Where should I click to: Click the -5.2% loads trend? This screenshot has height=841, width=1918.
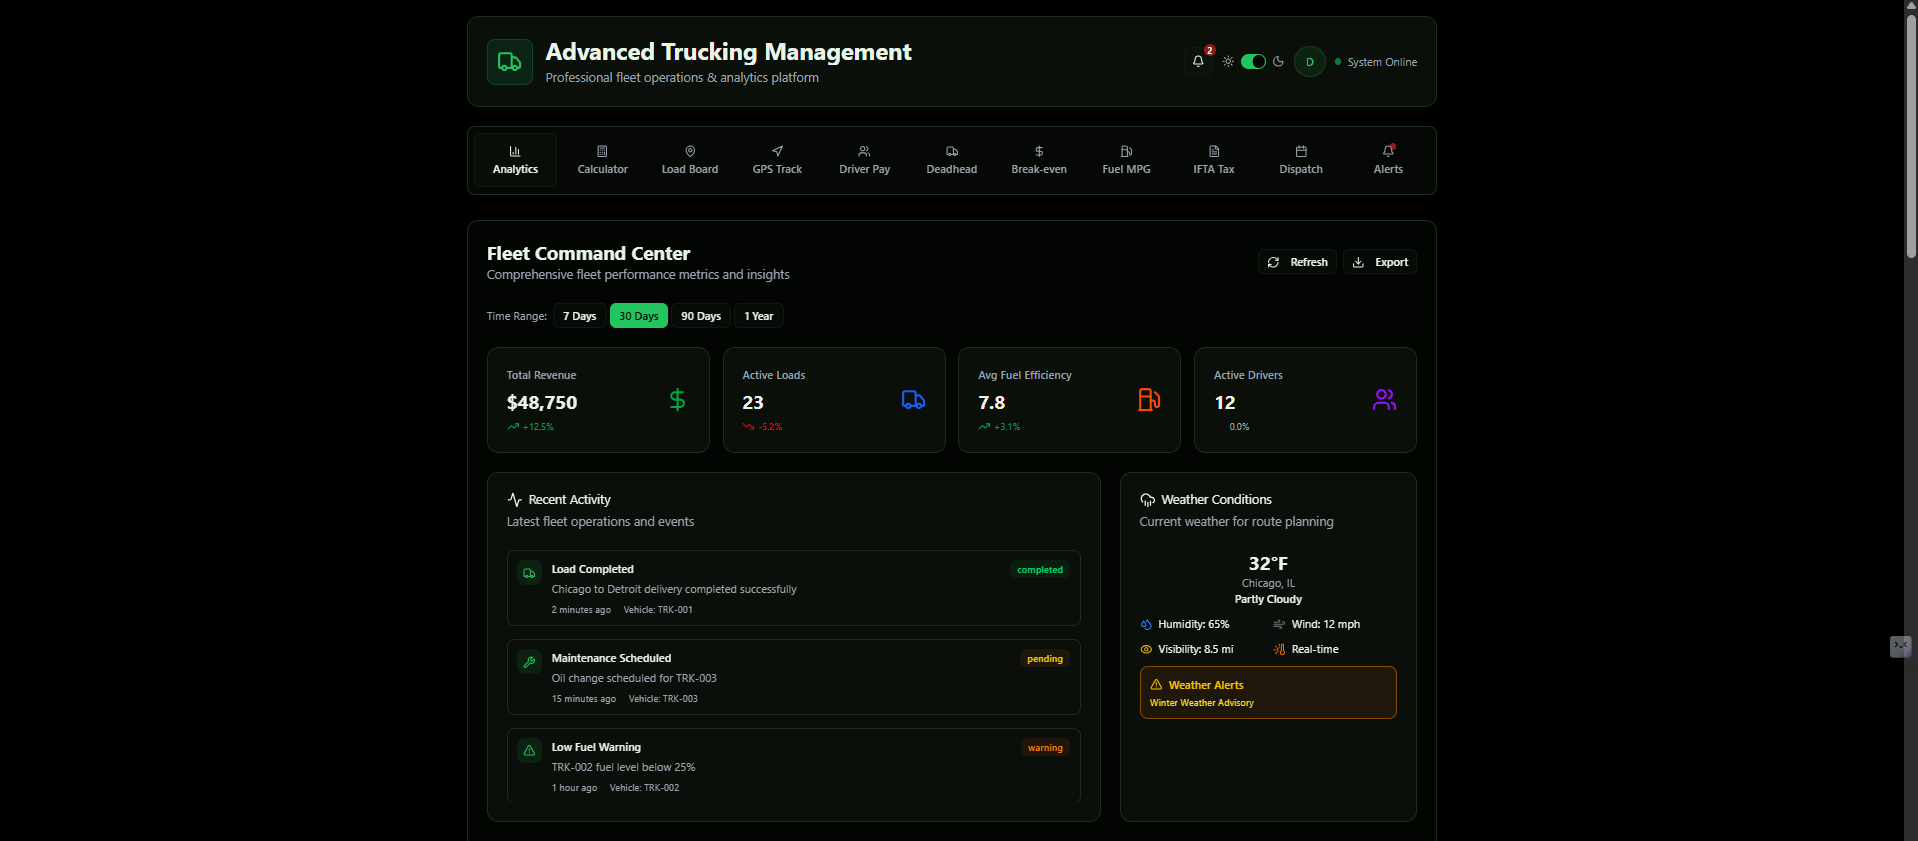(762, 427)
